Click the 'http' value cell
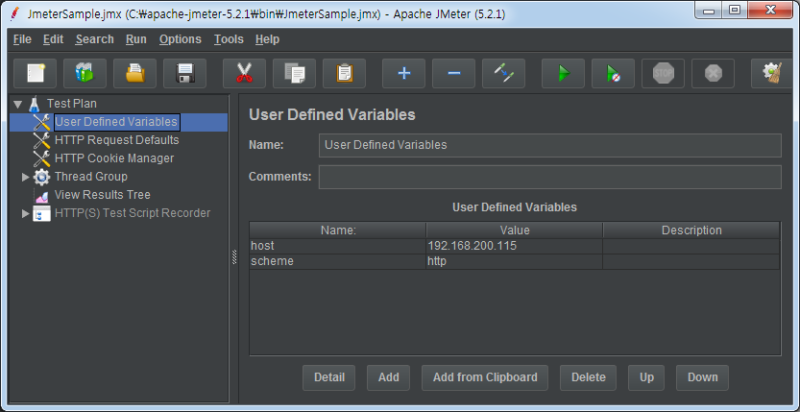Screen dimensions: 800x412 514,262
